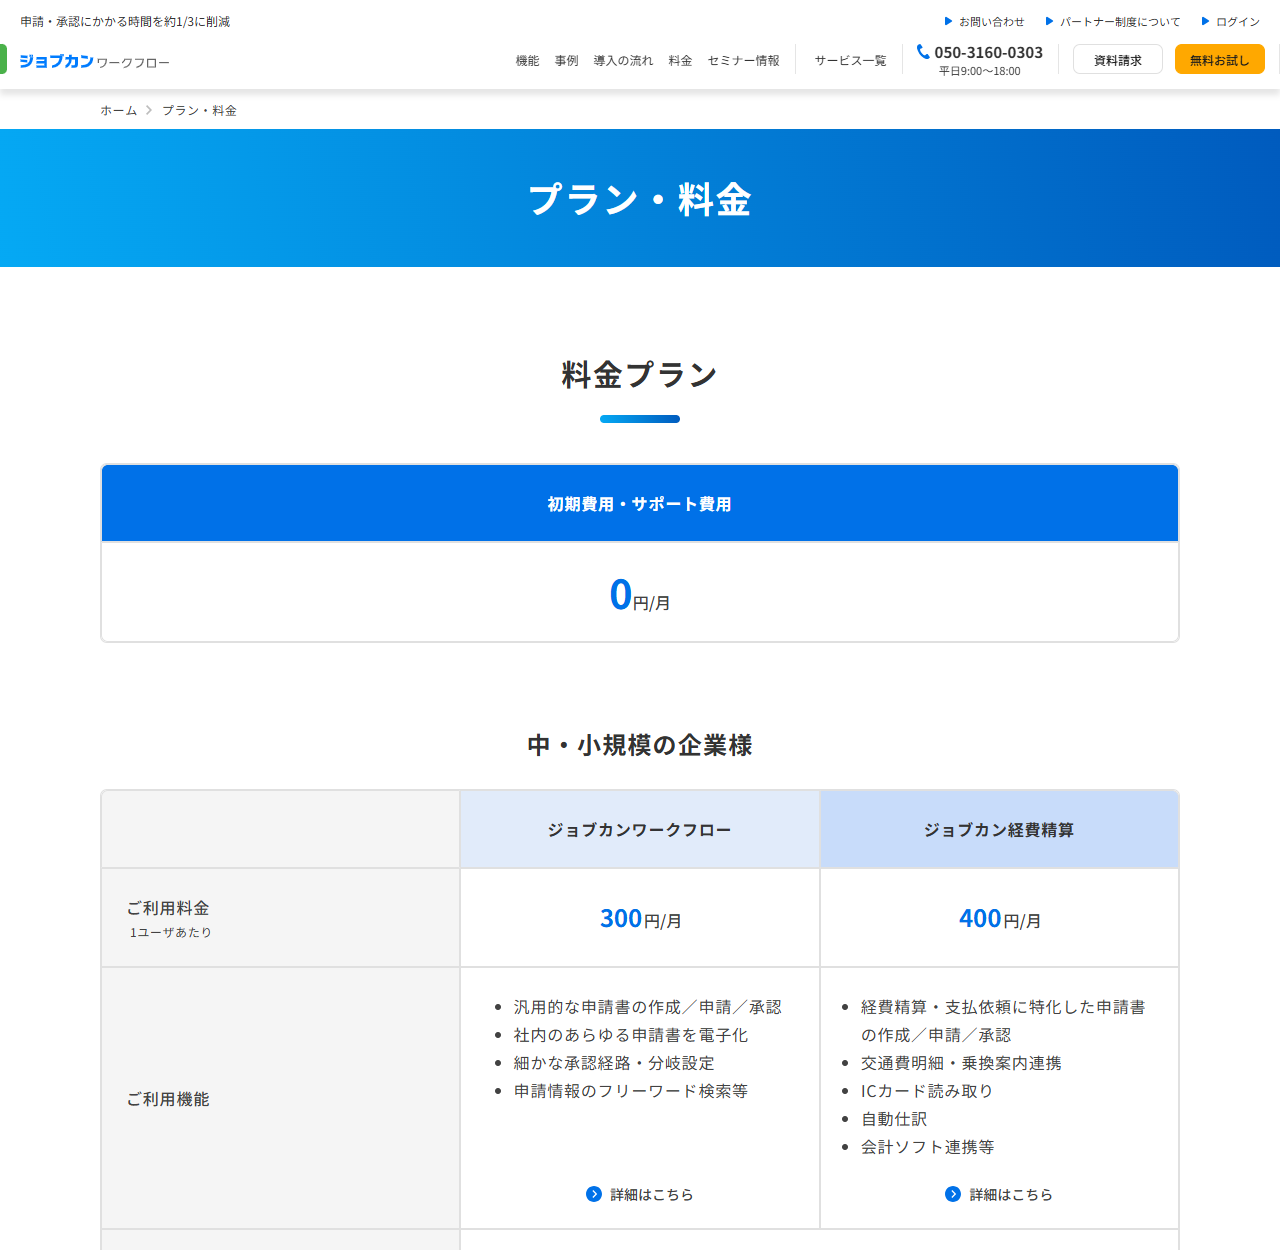Open the 事例 menu item
The height and width of the screenshot is (1250, 1280).
click(566, 61)
